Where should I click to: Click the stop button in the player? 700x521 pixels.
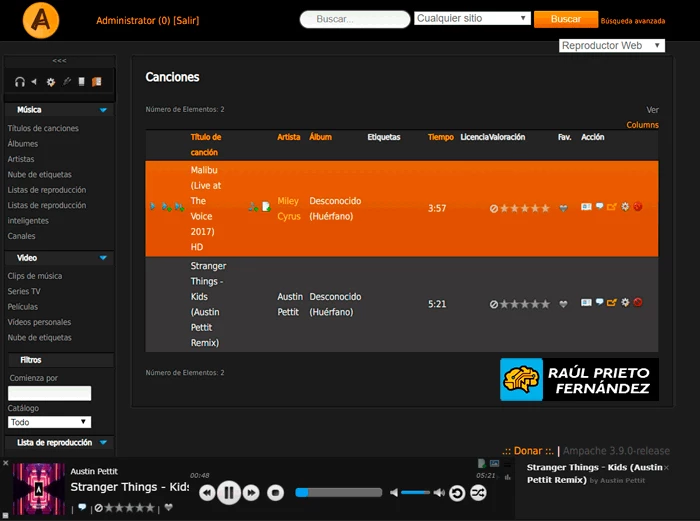click(x=276, y=492)
